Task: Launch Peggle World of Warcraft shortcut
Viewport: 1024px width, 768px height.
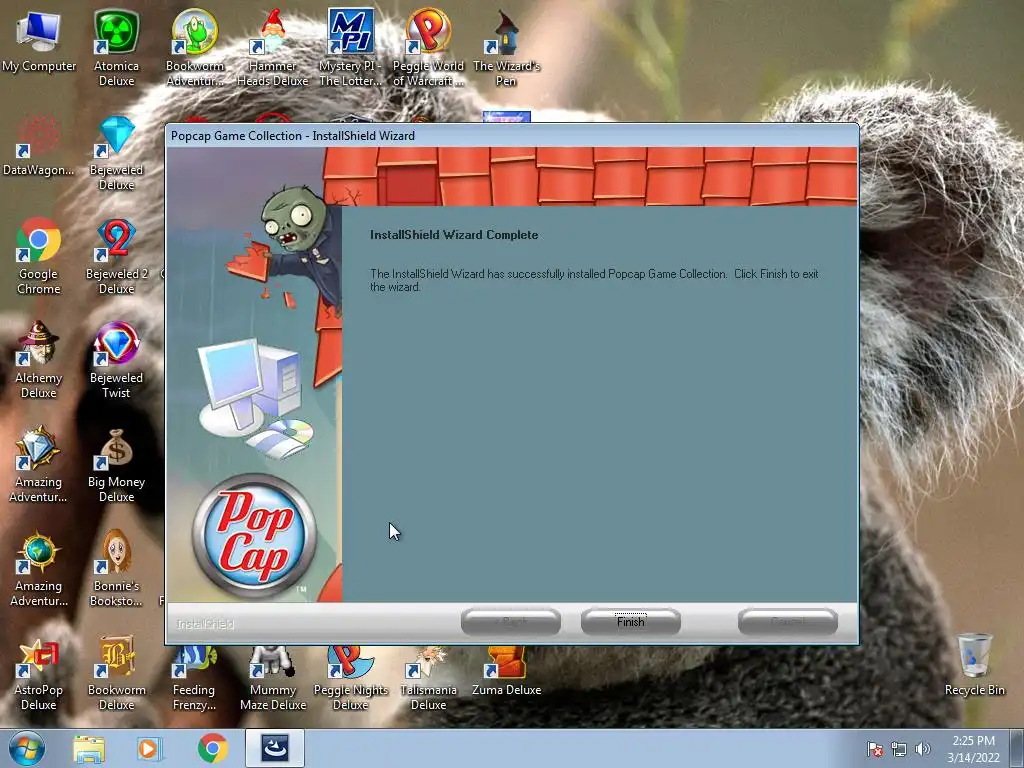Action: [x=428, y=48]
